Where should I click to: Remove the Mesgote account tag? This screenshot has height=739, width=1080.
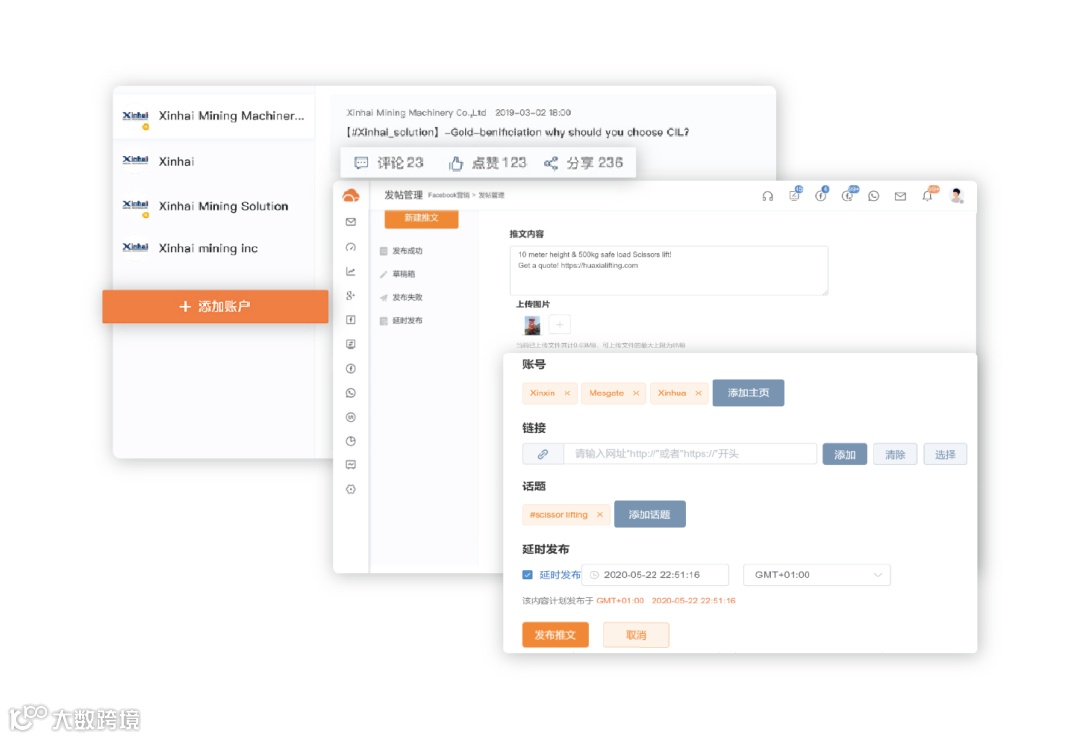tap(636, 393)
